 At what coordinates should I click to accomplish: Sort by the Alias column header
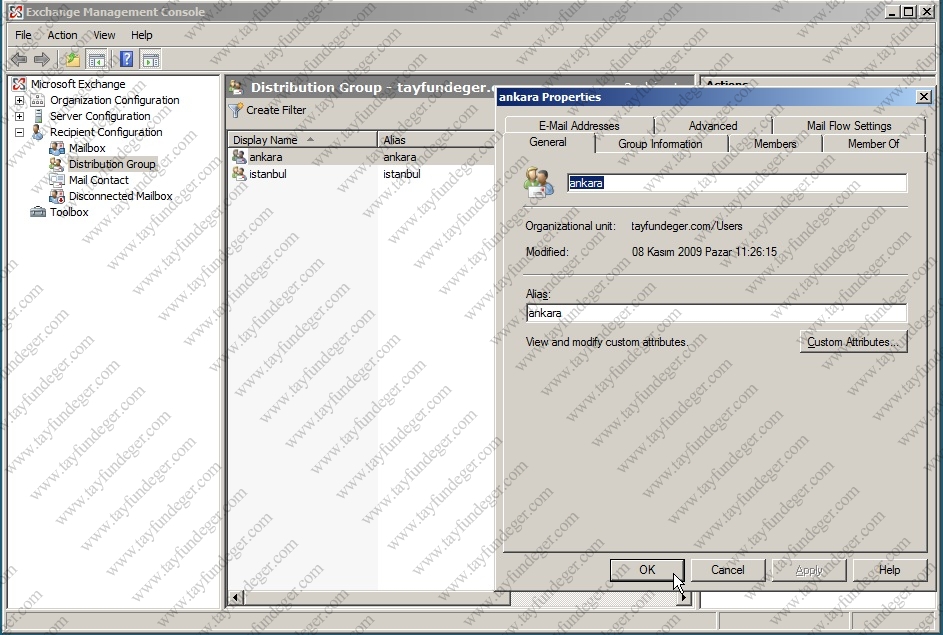437,140
